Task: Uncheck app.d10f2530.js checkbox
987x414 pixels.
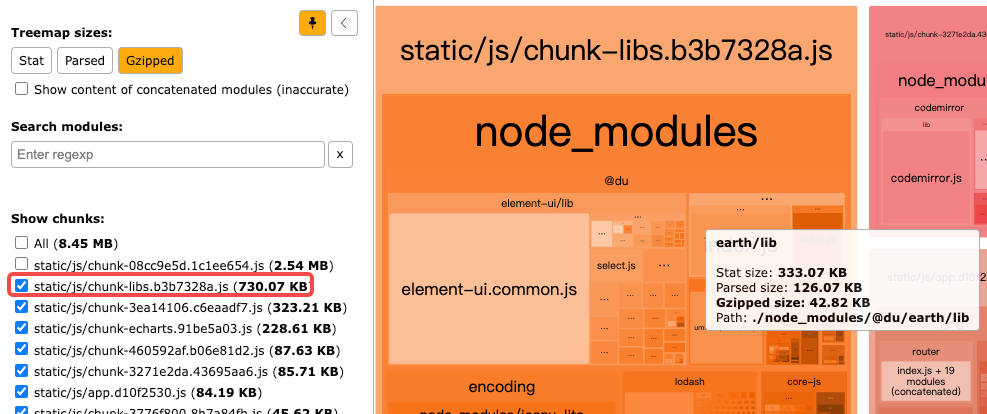Action: click(21, 393)
